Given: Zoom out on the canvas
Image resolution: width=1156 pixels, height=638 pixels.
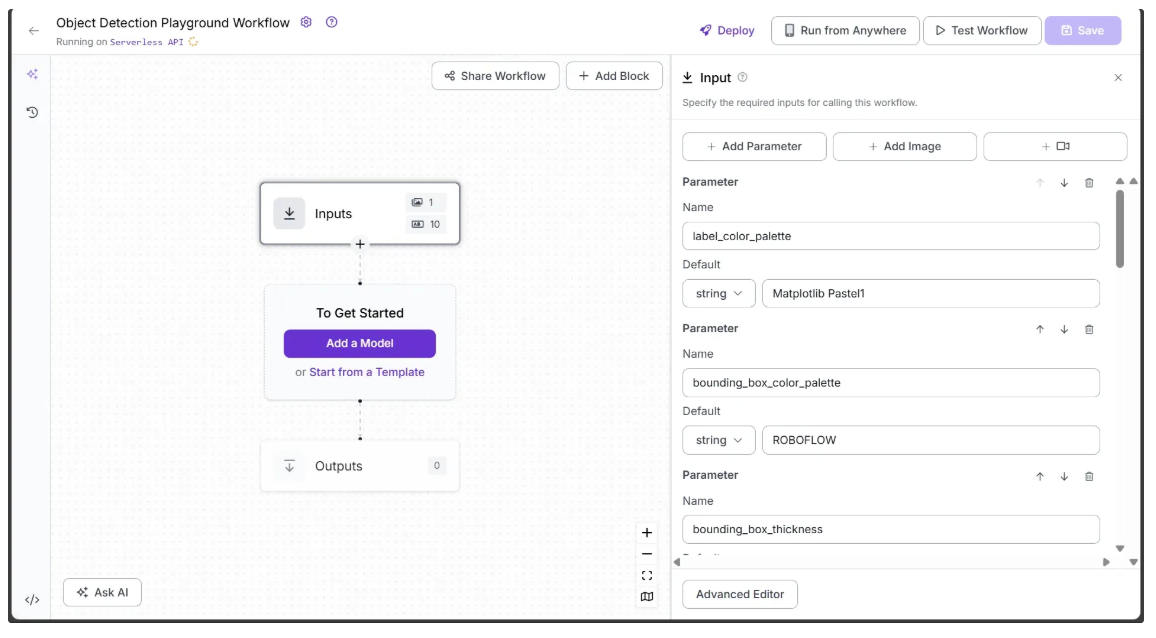Looking at the screenshot, I should pos(647,554).
